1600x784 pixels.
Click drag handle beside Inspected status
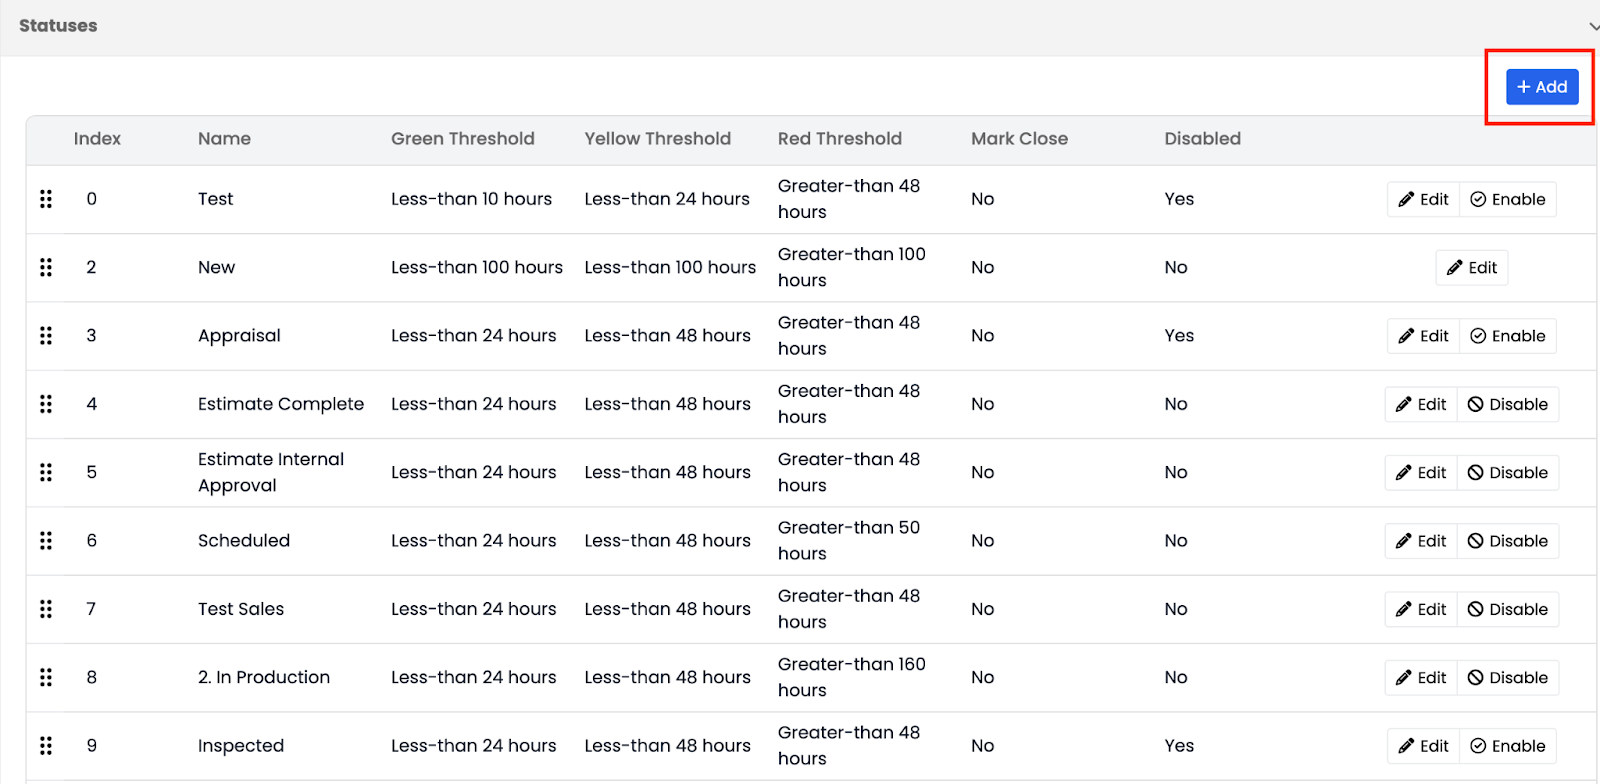[x=46, y=746]
